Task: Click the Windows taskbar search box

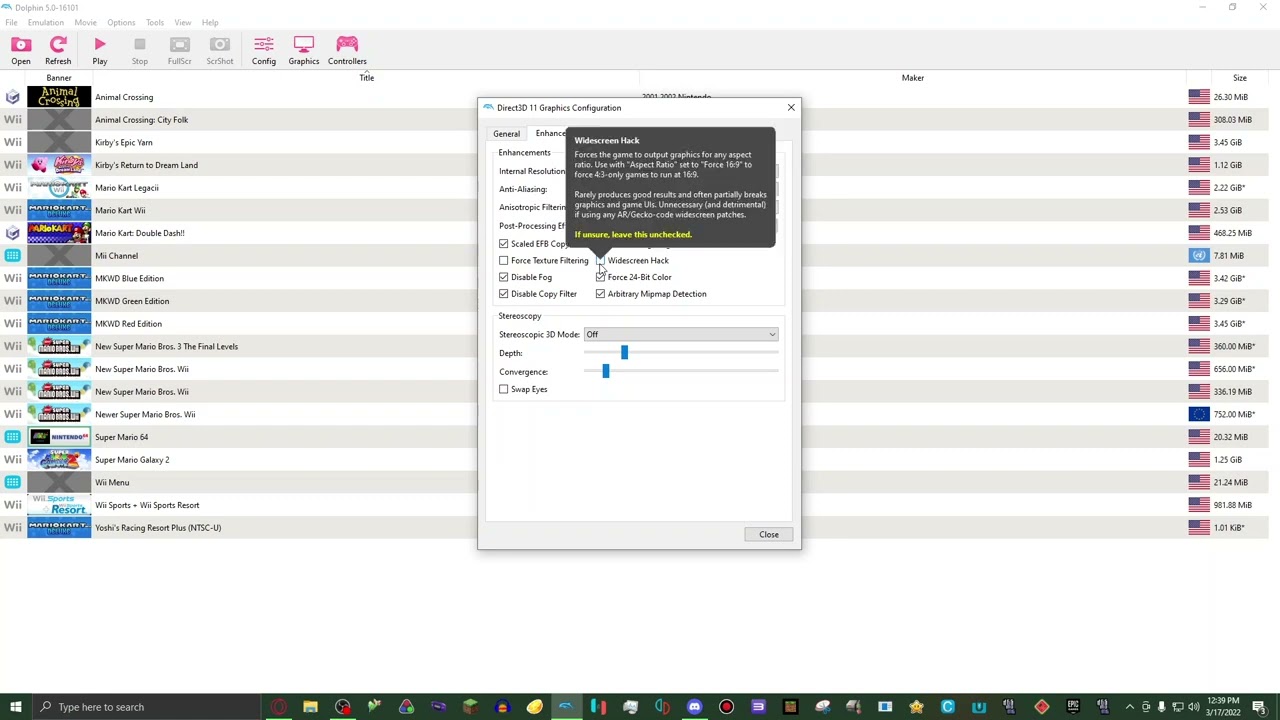Action: coord(146,707)
